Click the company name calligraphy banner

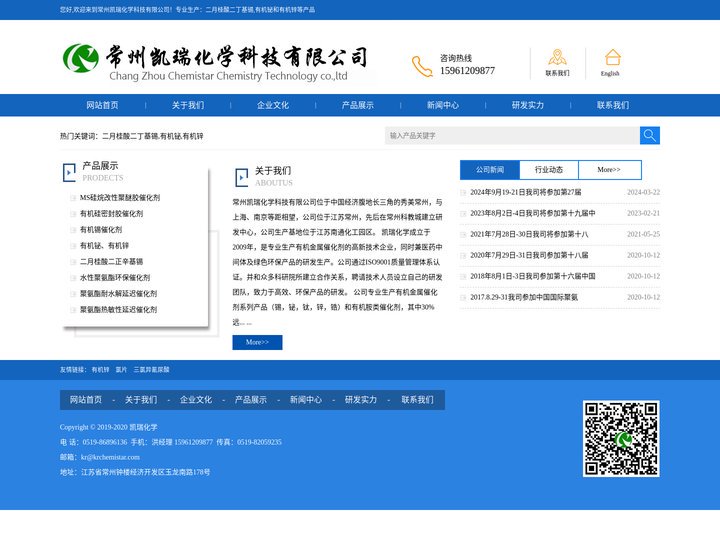tap(237, 57)
